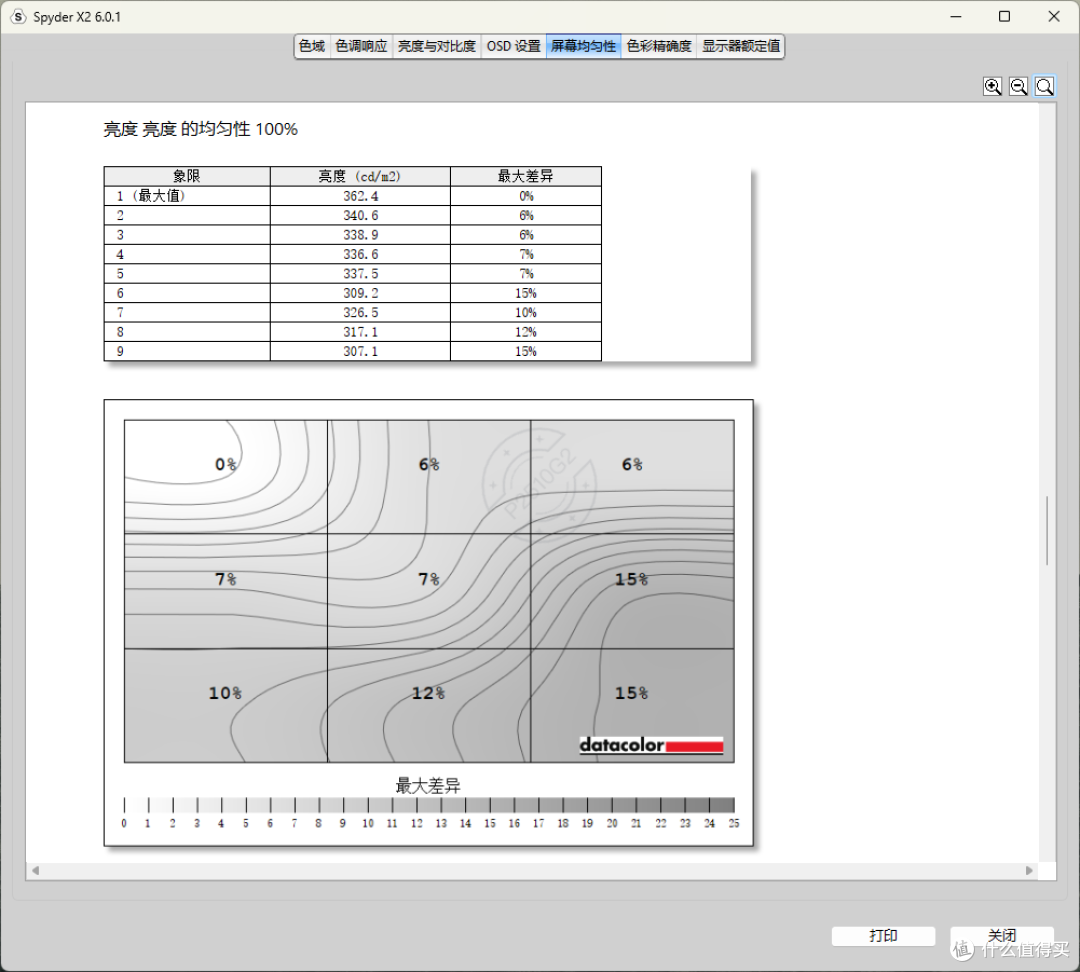Click the 337.5 brightness value
1080x972 pixels.
tap(360, 273)
